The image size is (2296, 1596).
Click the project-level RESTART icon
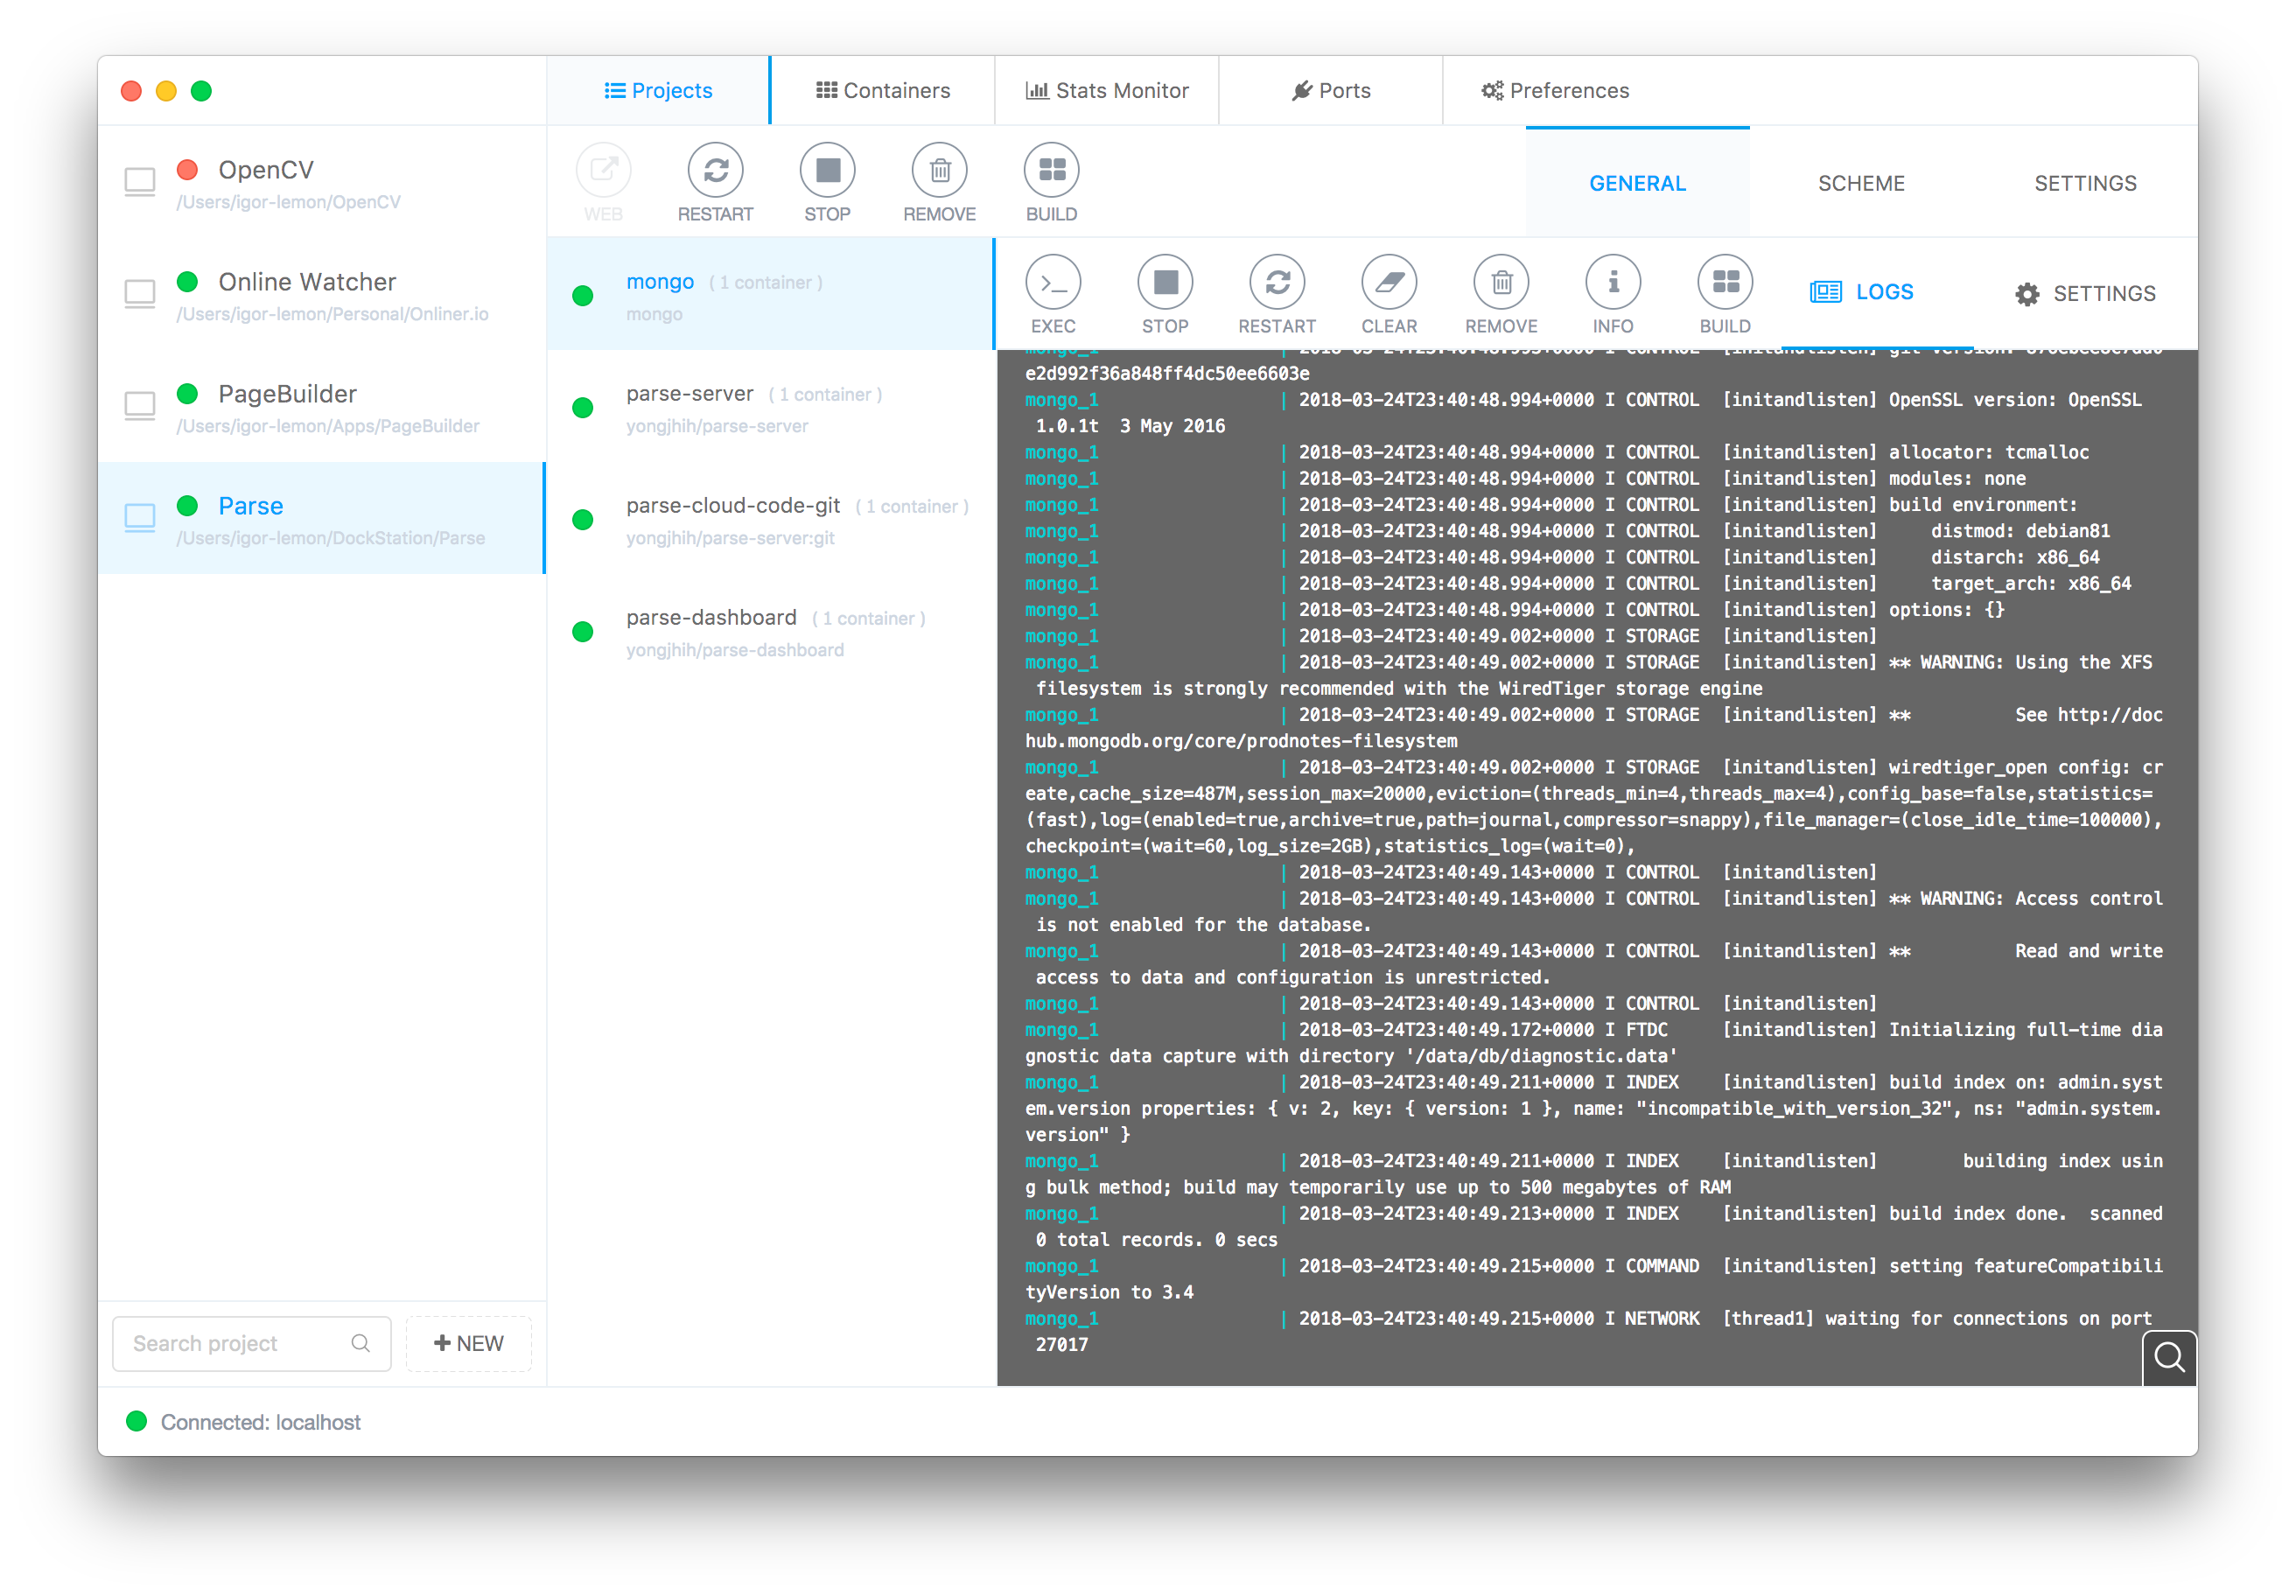[x=715, y=171]
